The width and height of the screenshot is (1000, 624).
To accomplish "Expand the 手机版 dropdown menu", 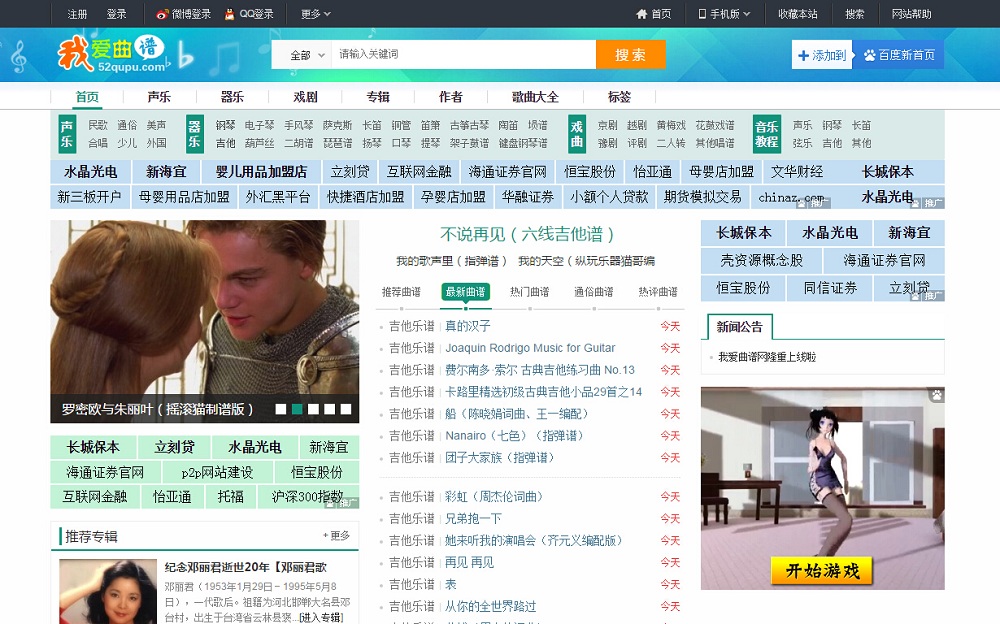I will pyautogui.click(x=724, y=14).
